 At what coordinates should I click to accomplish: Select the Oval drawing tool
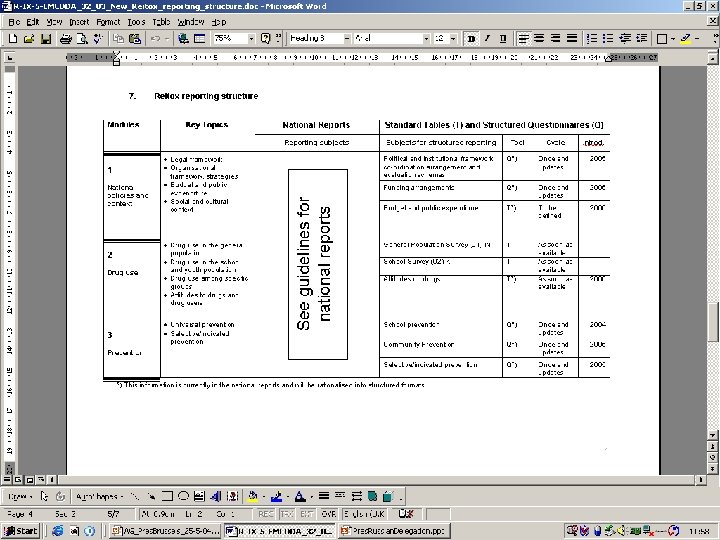click(183, 496)
